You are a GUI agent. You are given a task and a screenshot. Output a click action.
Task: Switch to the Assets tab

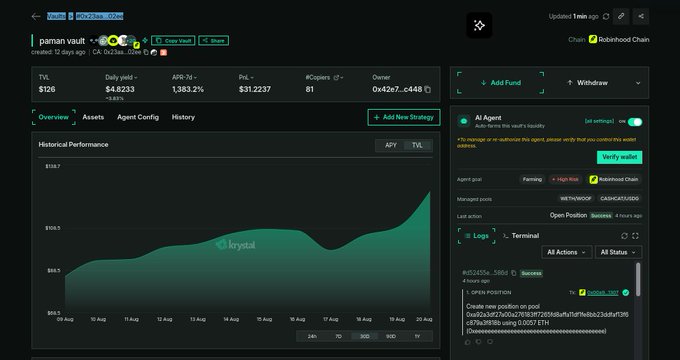(x=93, y=117)
